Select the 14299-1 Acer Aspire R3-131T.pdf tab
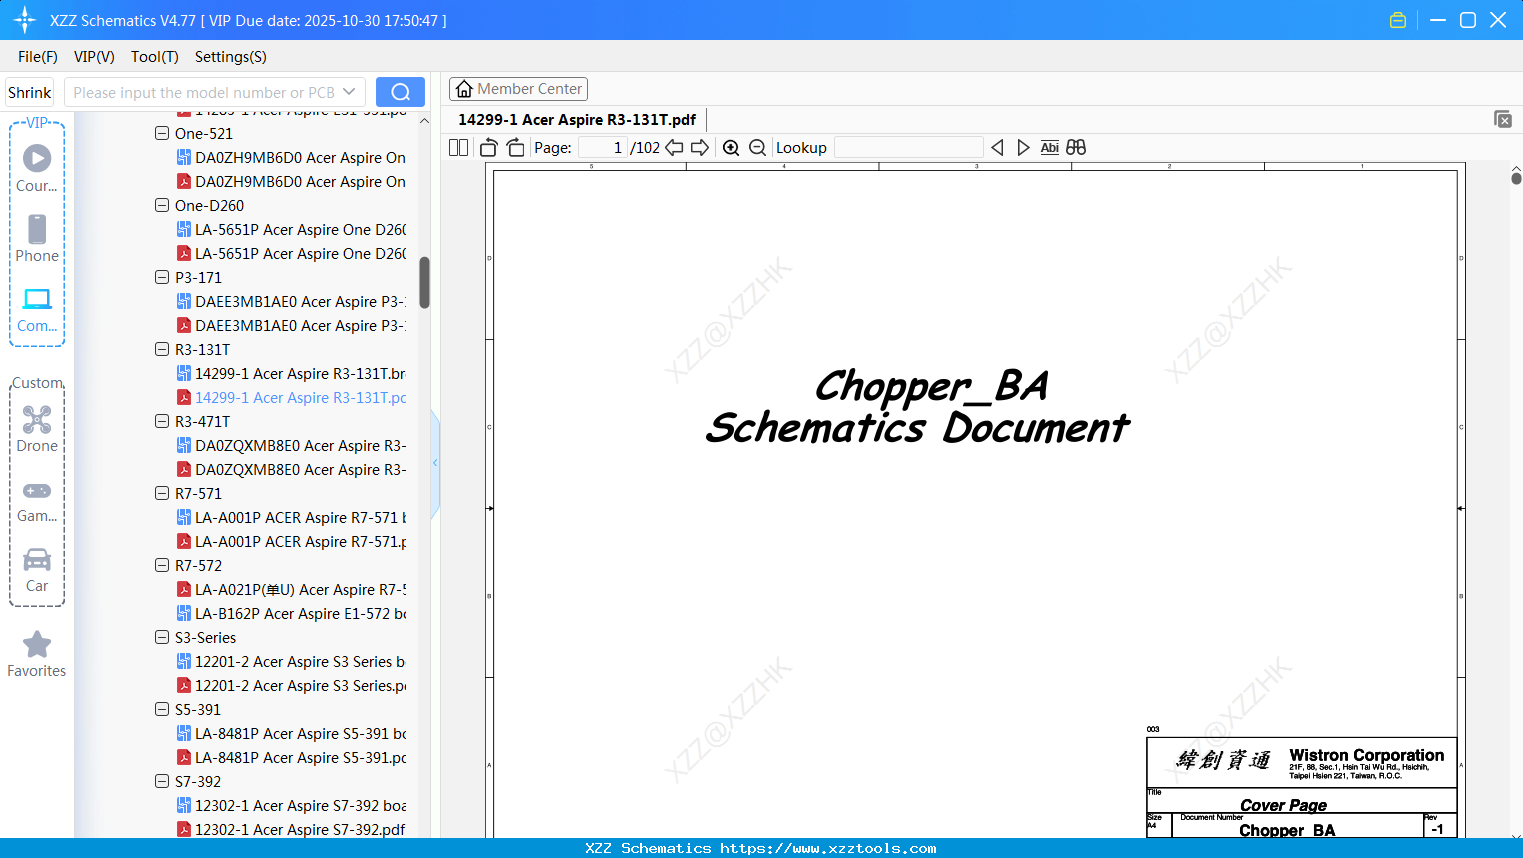This screenshot has width=1523, height=858. click(577, 120)
